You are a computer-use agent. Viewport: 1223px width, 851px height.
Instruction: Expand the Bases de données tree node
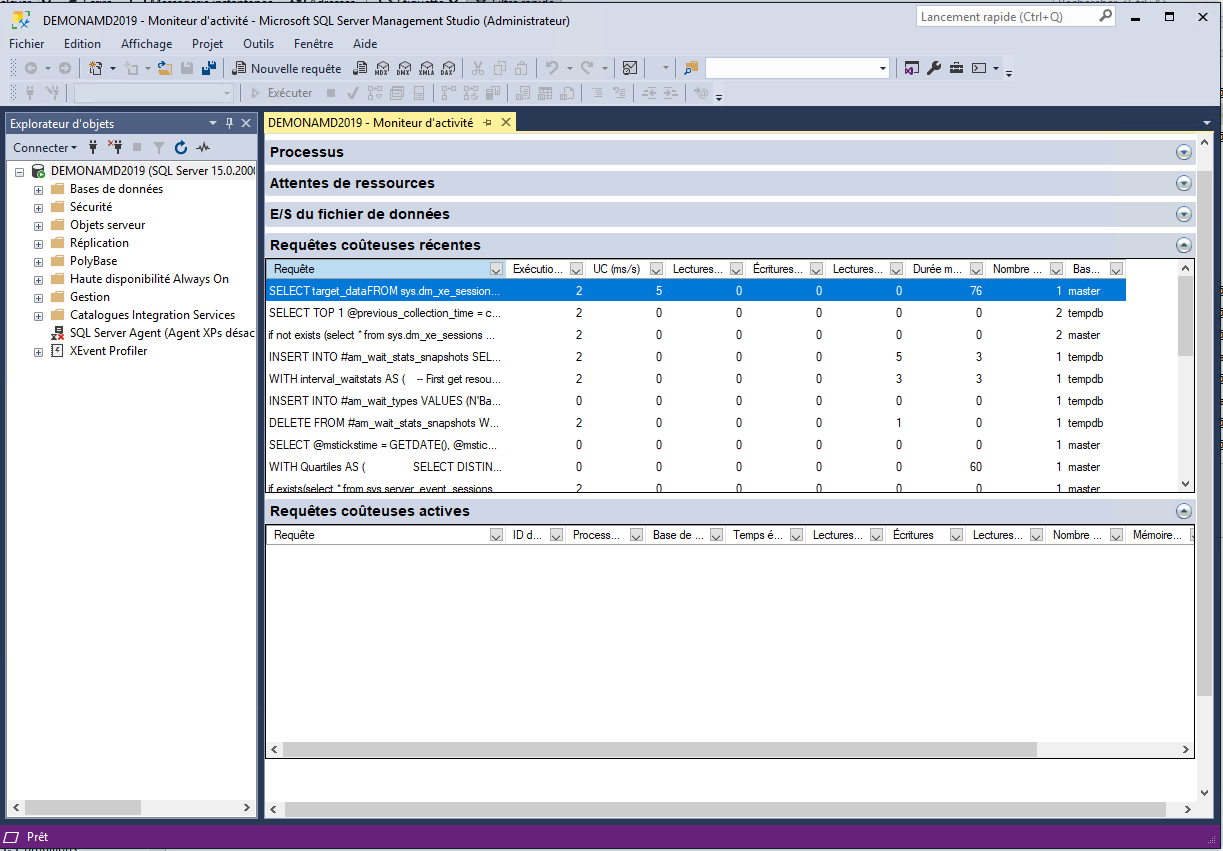pos(38,189)
